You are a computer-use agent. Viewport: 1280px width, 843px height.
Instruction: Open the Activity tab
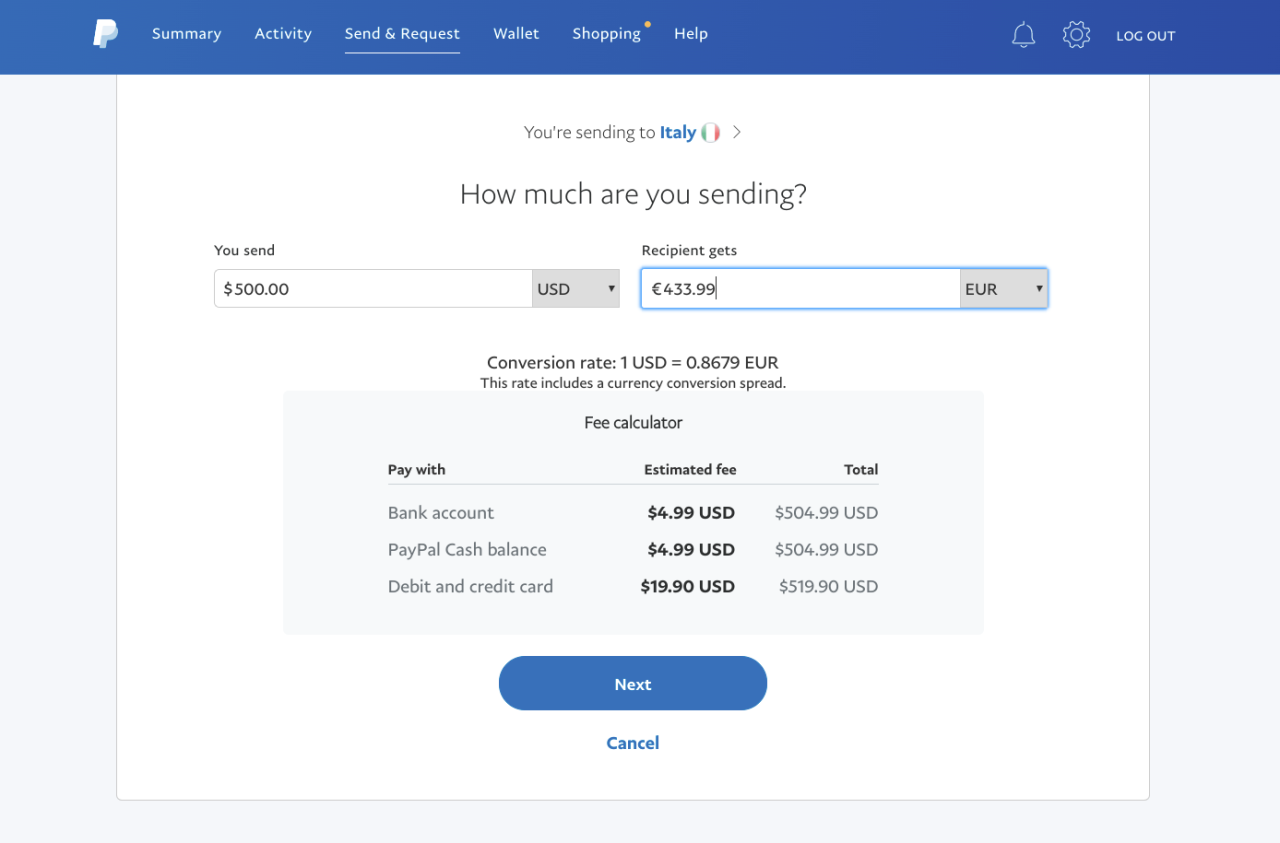click(x=283, y=34)
